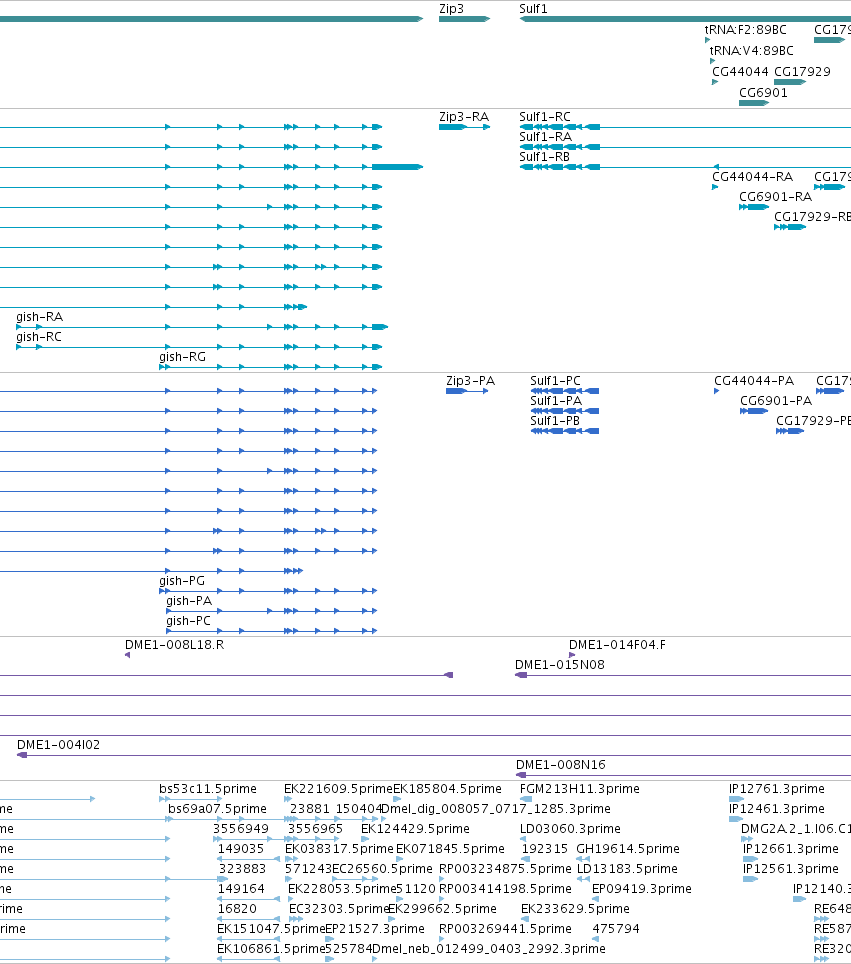The image size is (851, 964).
Task: Open the DME1-004I02 clone label
Action: click(58, 745)
